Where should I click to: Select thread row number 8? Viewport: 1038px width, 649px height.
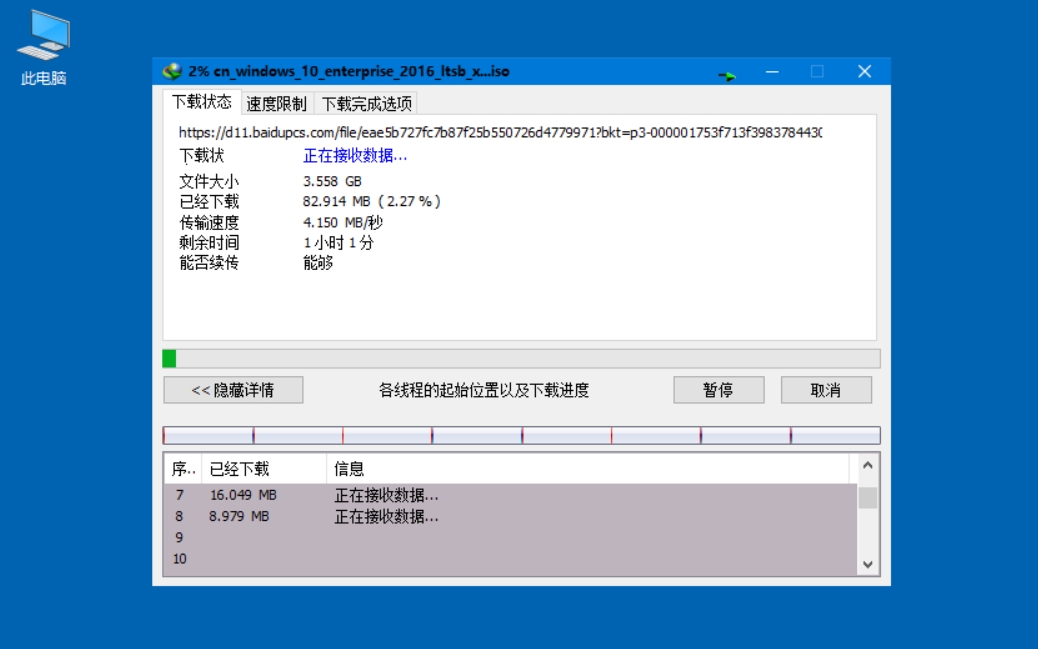tap(510, 517)
